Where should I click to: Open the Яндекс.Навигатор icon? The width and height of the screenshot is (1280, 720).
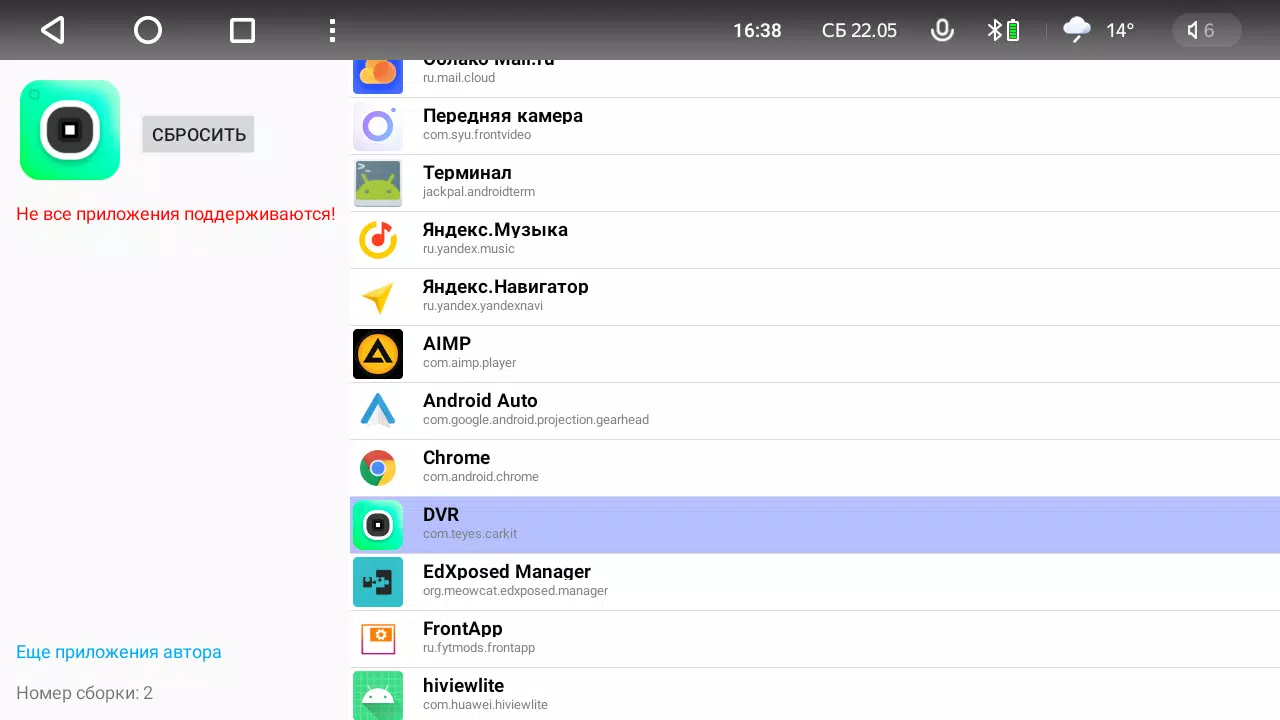pyautogui.click(x=378, y=297)
